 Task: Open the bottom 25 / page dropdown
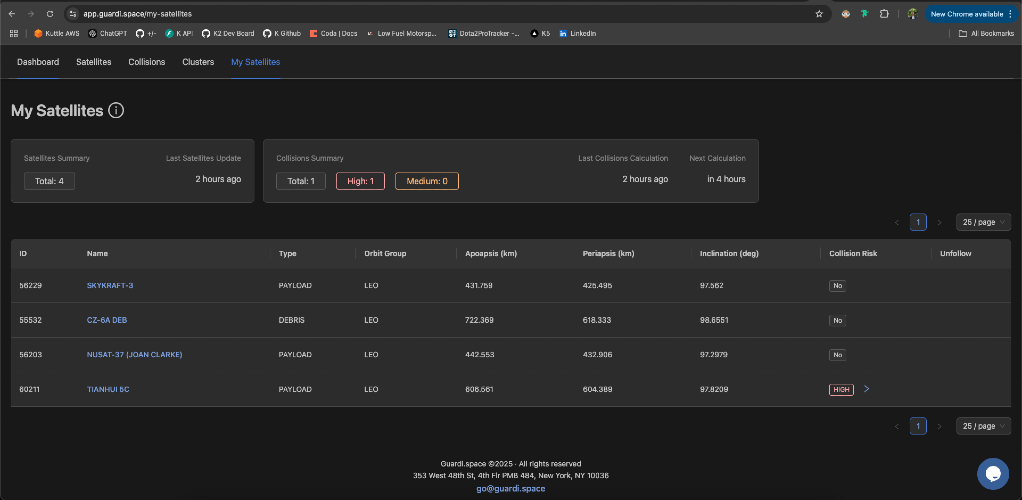pos(984,426)
